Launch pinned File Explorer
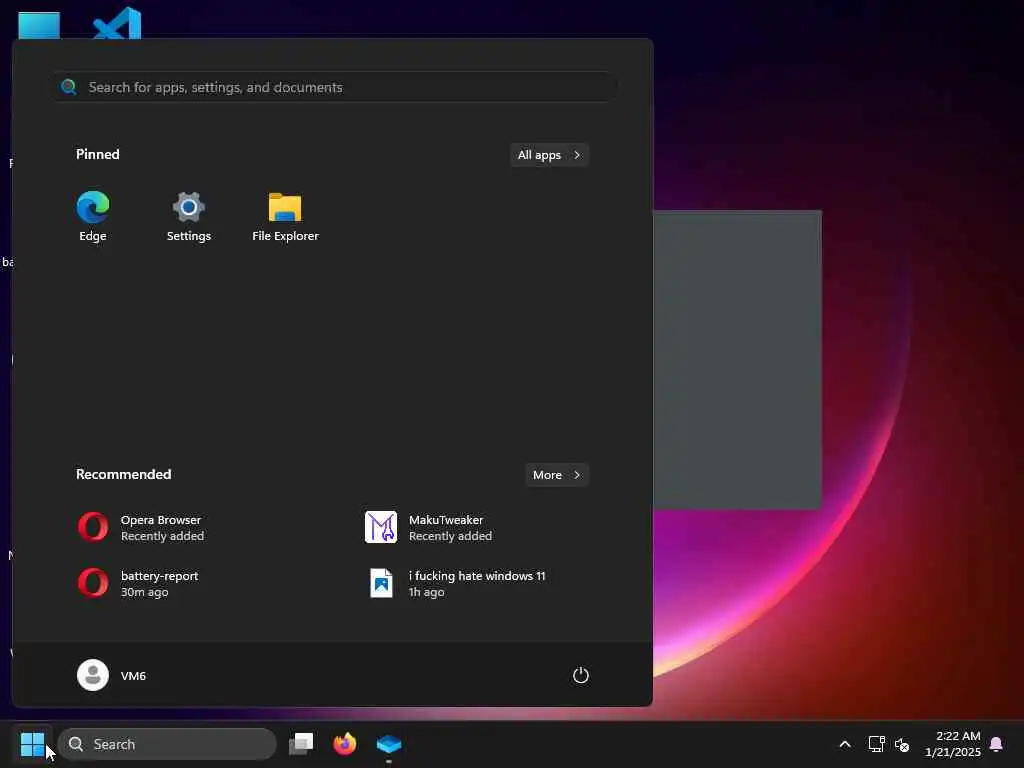 (x=285, y=217)
